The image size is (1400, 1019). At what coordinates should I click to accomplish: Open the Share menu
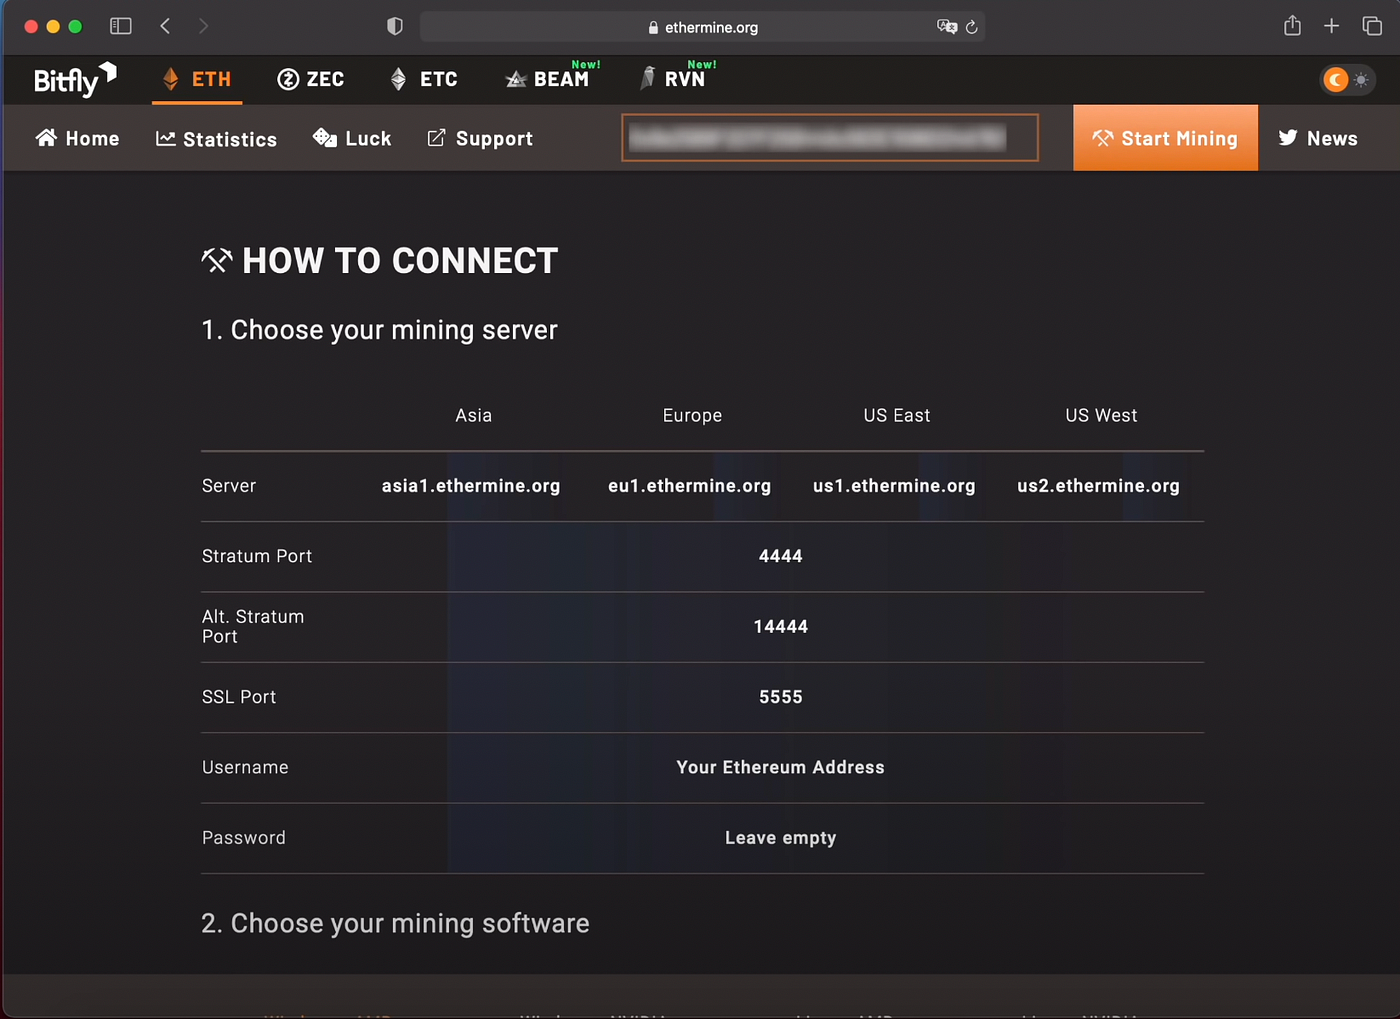tap(1292, 26)
